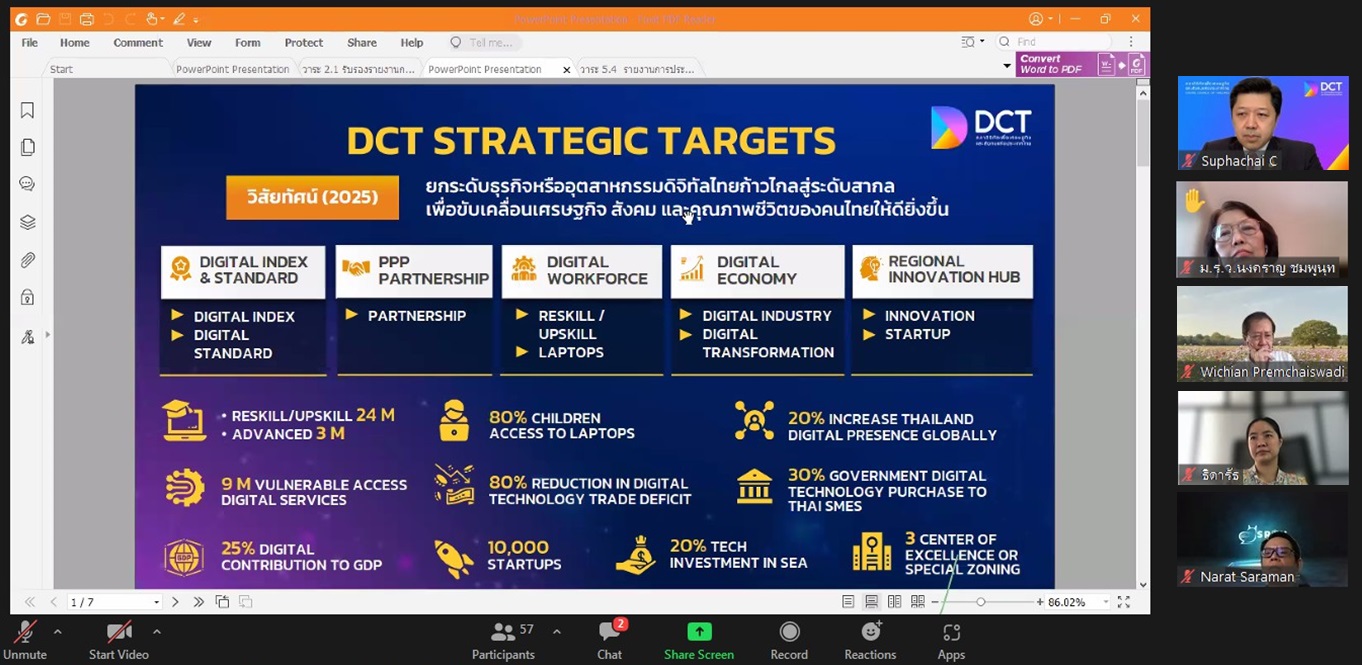Open the Bookmarks panel in sidebar
Image resolution: width=1362 pixels, height=665 pixels.
coord(27,110)
